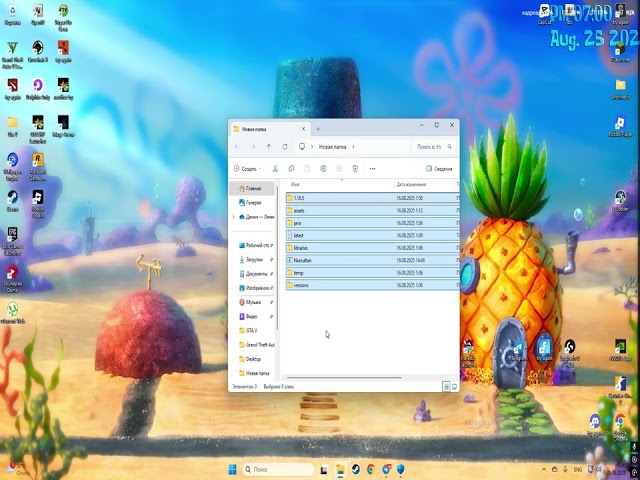Click the Rockstar Games desktop icon
Image resolution: width=640 pixels, height=480 pixels.
tap(38, 166)
